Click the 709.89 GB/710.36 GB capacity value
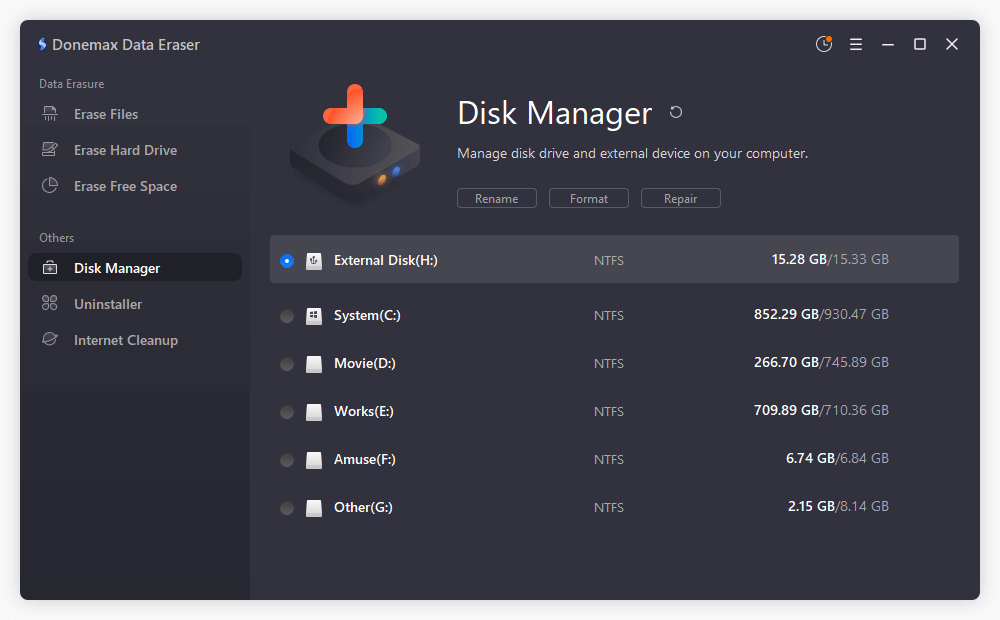 [821, 410]
